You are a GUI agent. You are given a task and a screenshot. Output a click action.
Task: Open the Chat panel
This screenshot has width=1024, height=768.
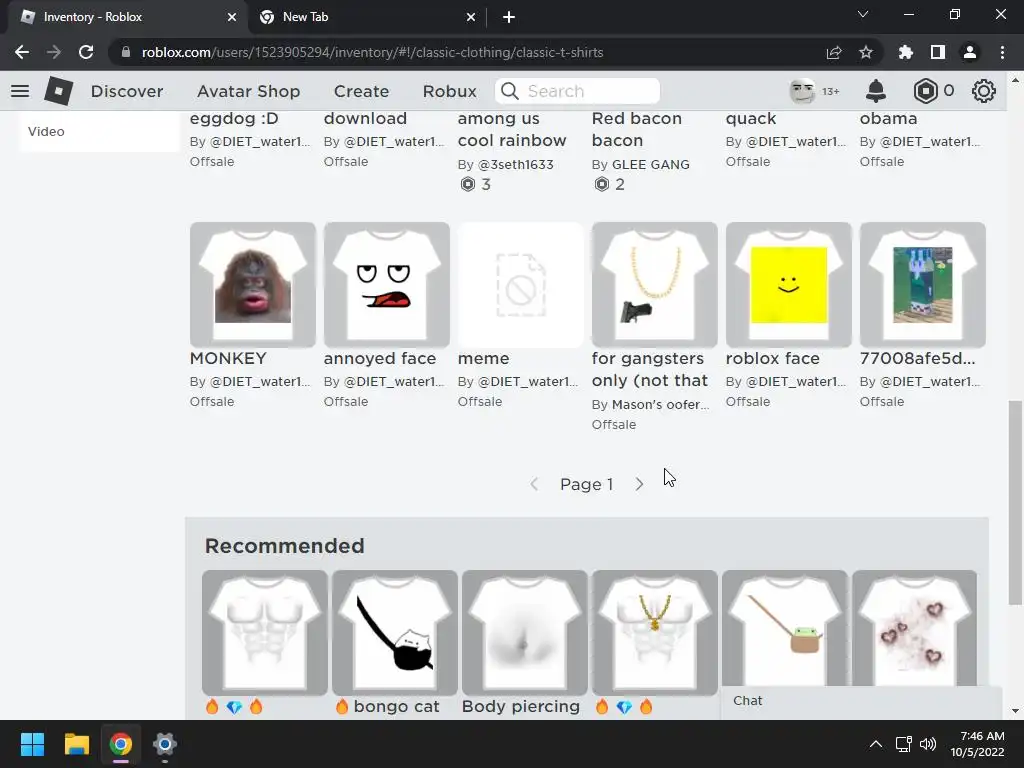pyautogui.click(x=861, y=701)
